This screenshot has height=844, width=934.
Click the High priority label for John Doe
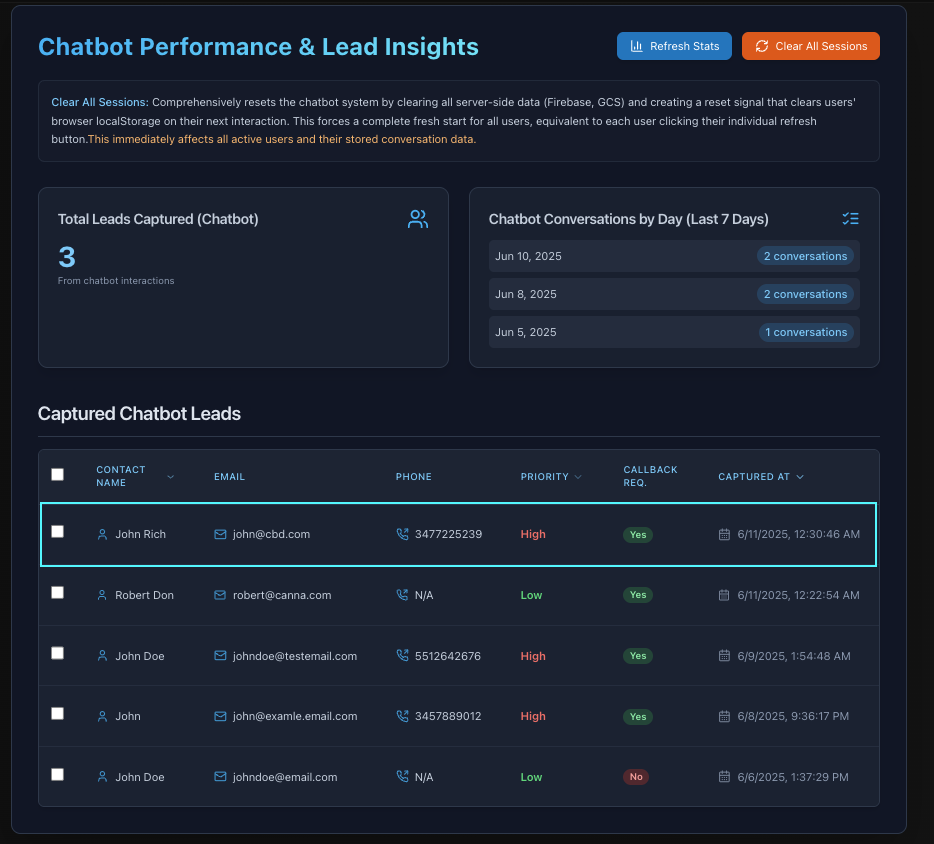point(532,656)
